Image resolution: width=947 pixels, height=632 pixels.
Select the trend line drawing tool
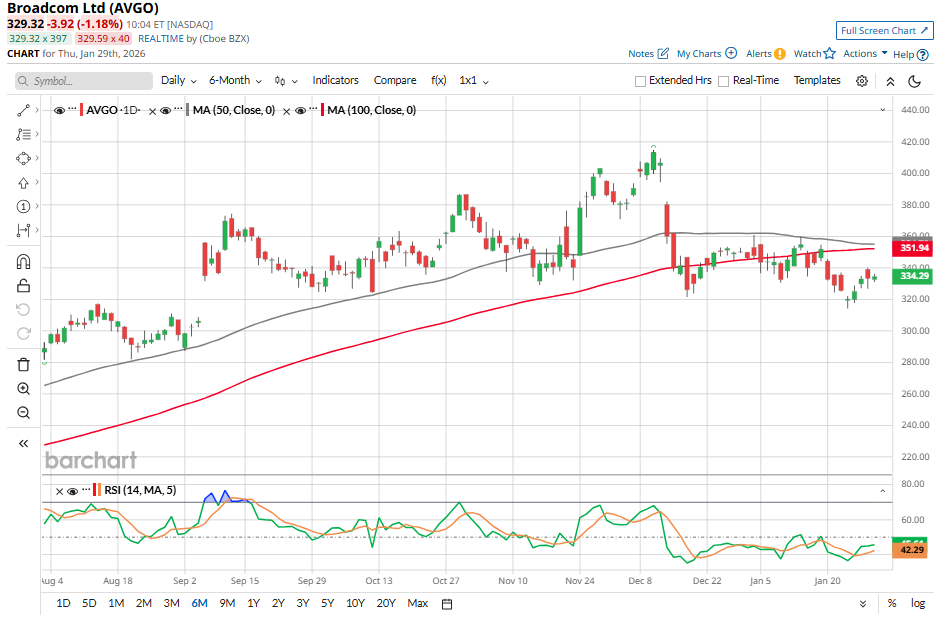tap(23, 110)
